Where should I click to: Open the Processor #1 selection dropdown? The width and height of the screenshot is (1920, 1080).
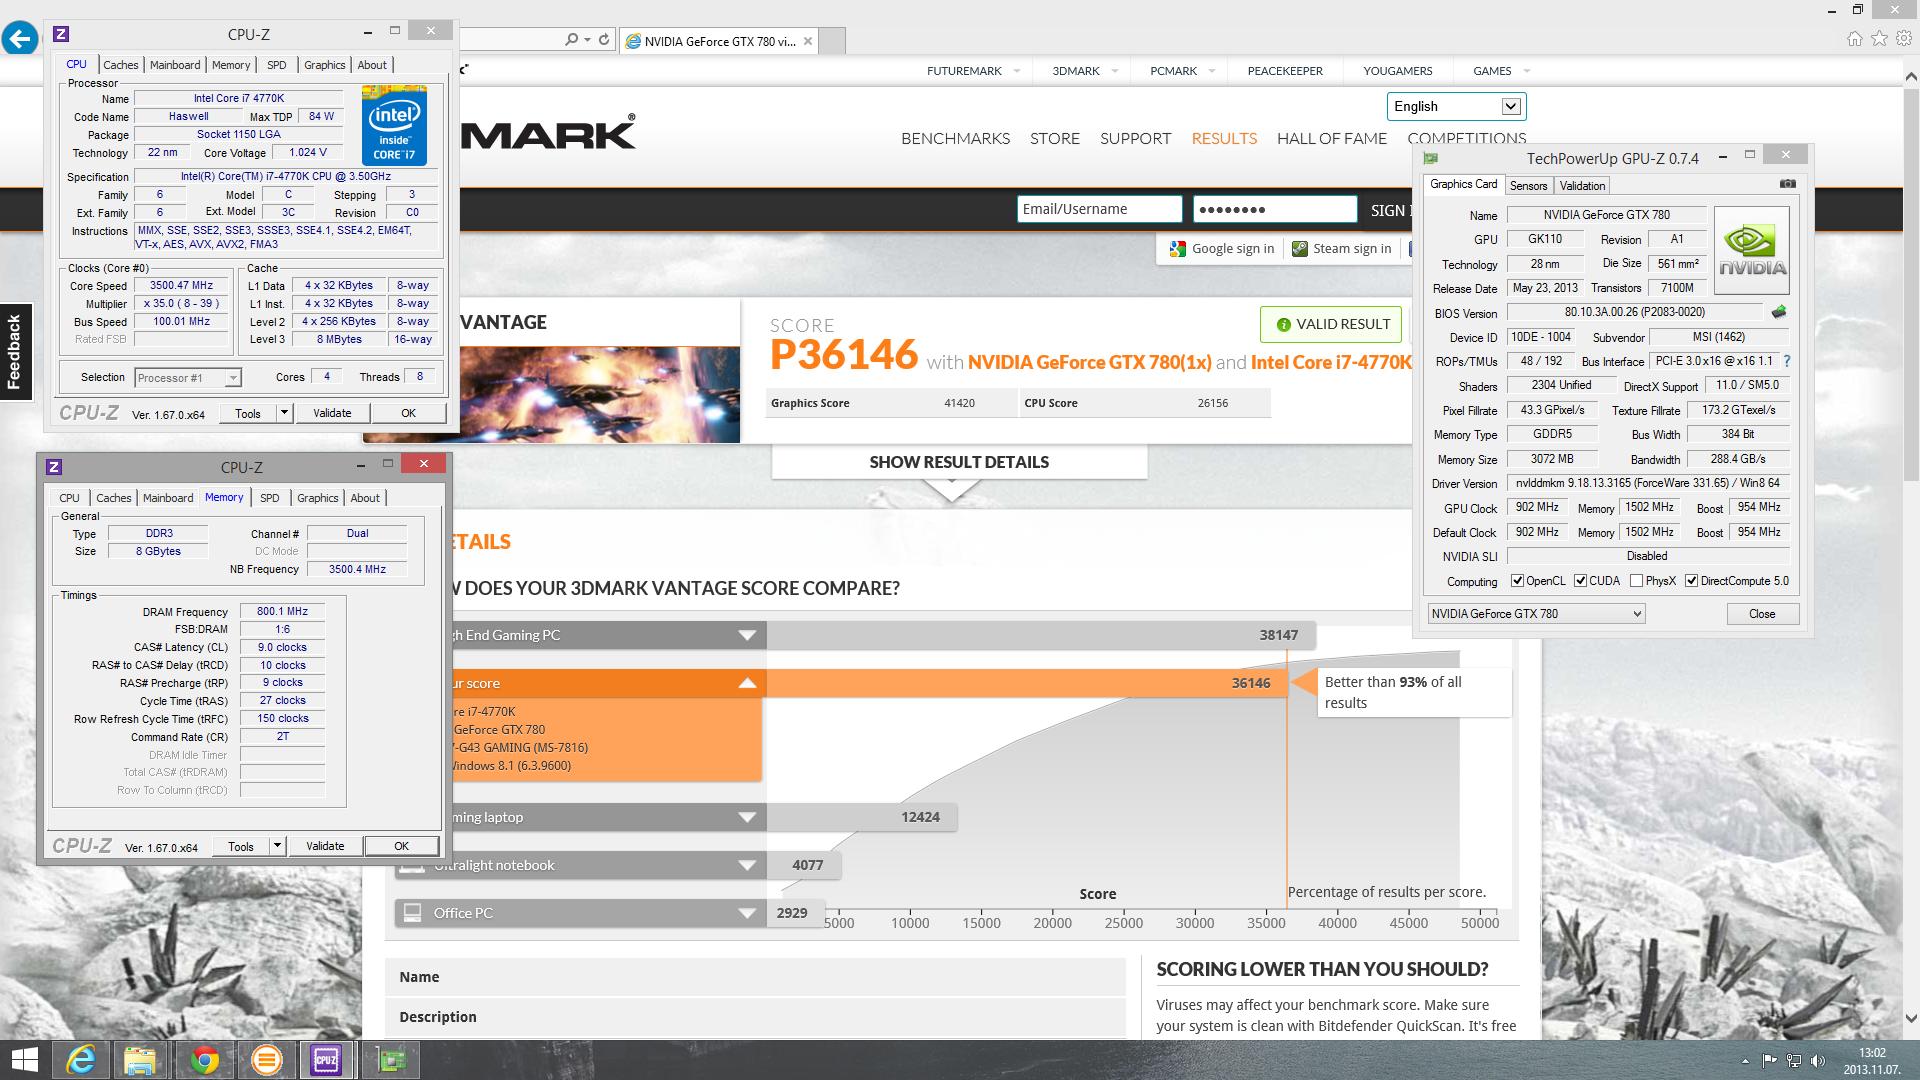pyautogui.click(x=187, y=378)
